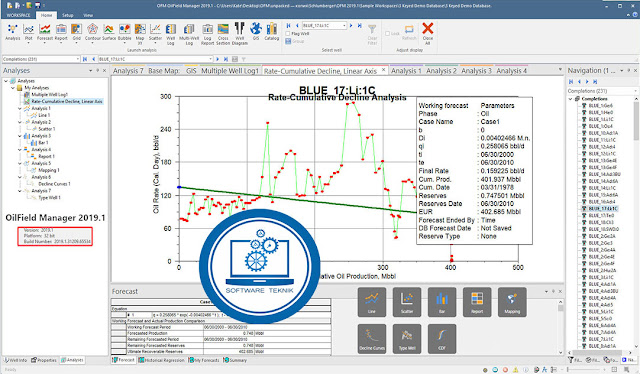This screenshot has width=640, height=374.
Task: Select BLUE_14:Li:1C in Navigation list
Action: 602,188
